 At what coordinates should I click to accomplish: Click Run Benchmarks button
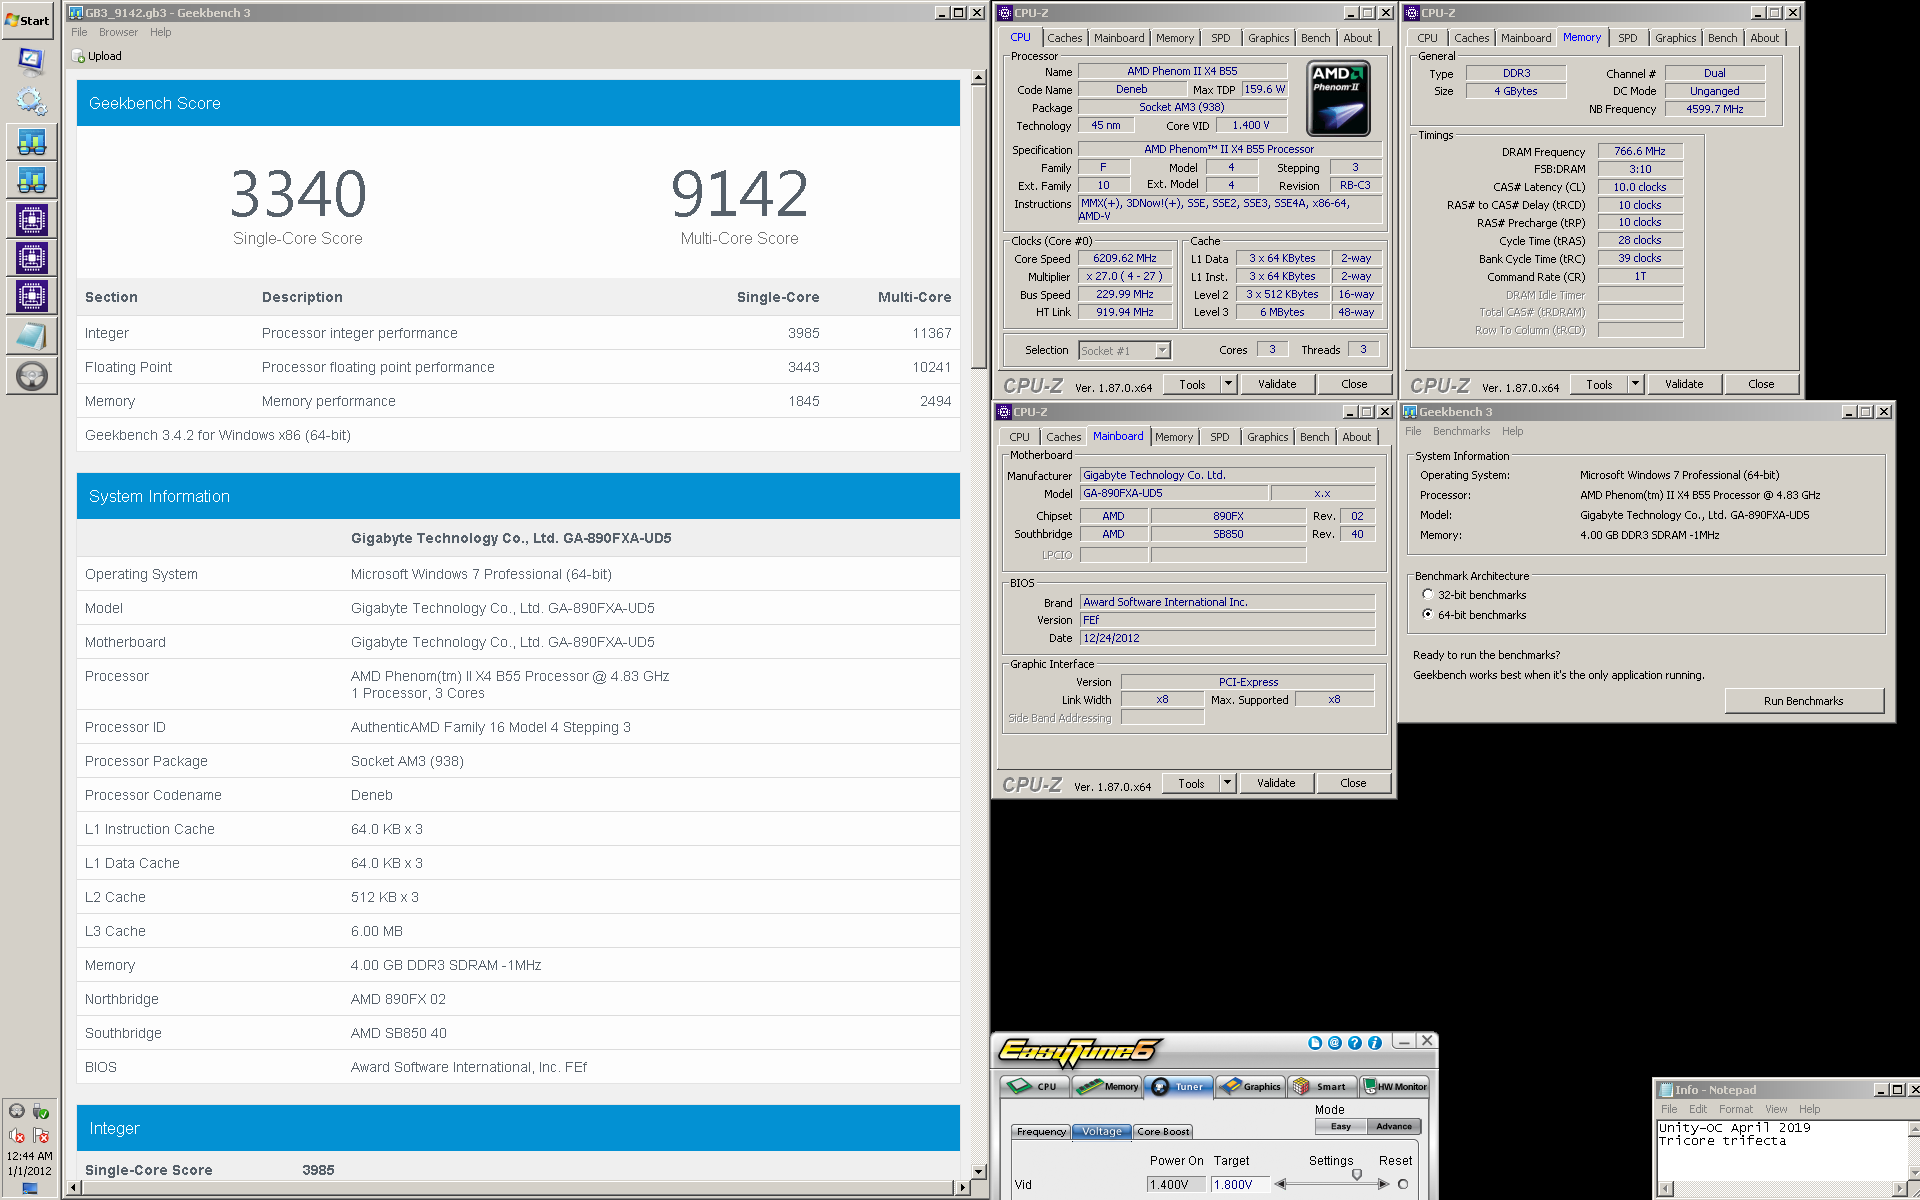click(1803, 701)
